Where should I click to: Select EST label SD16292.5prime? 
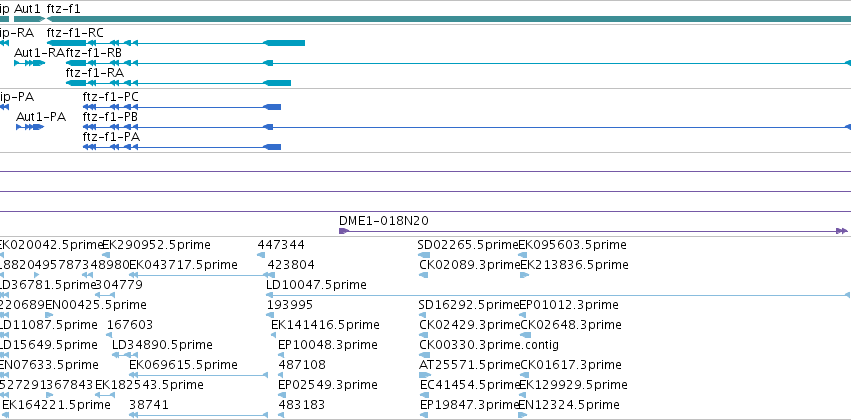click(x=469, y=306)
